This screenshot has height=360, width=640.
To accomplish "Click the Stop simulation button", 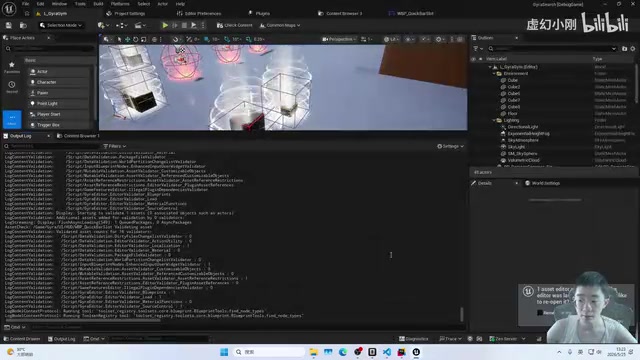I will click(184, 25).
